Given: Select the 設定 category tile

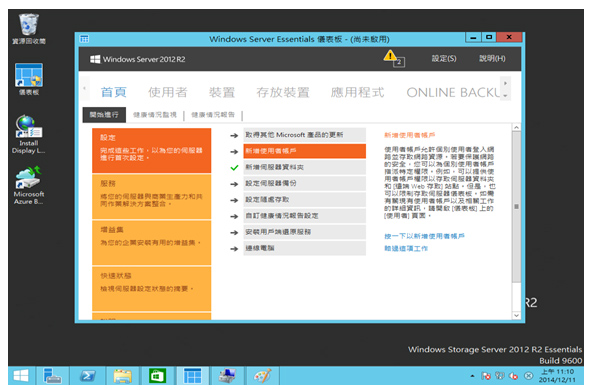Looking at the screenshot, I should tap(152, 150).
